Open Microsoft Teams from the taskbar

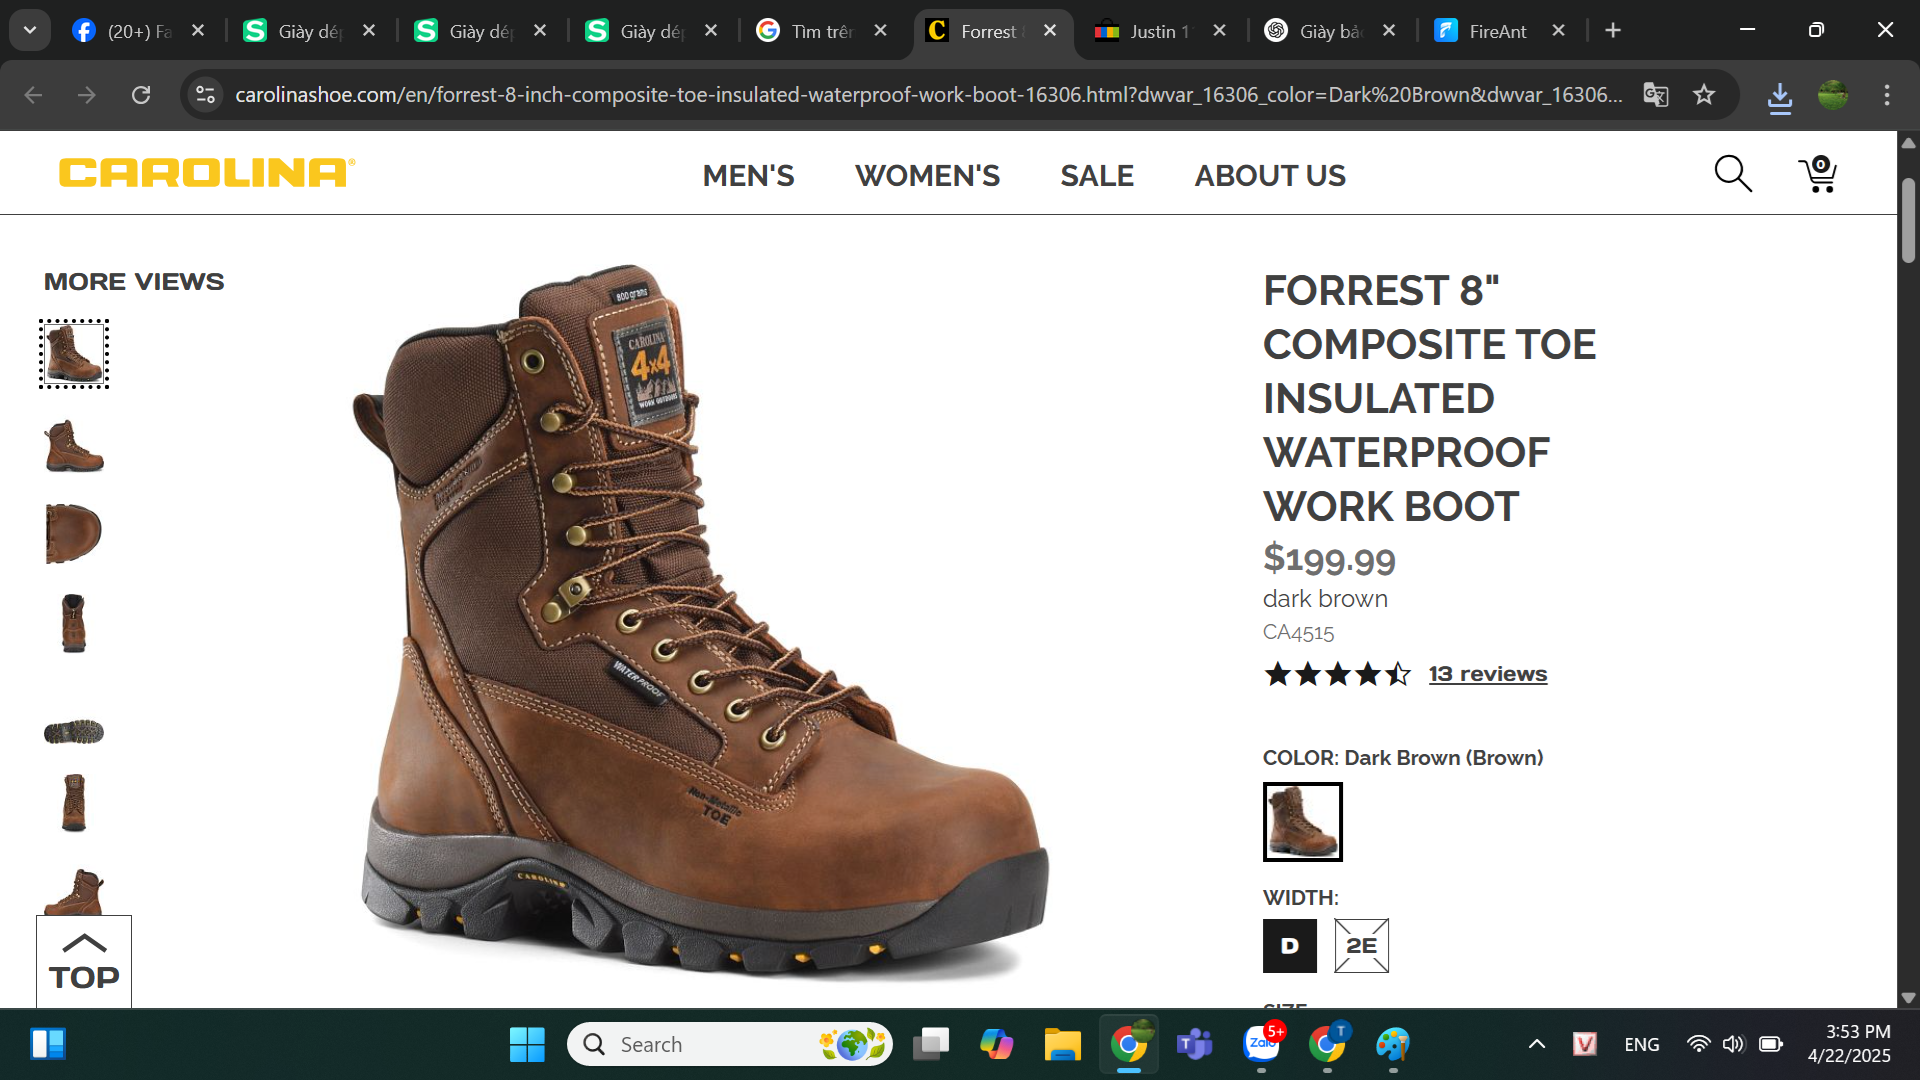[1195, 1045]
